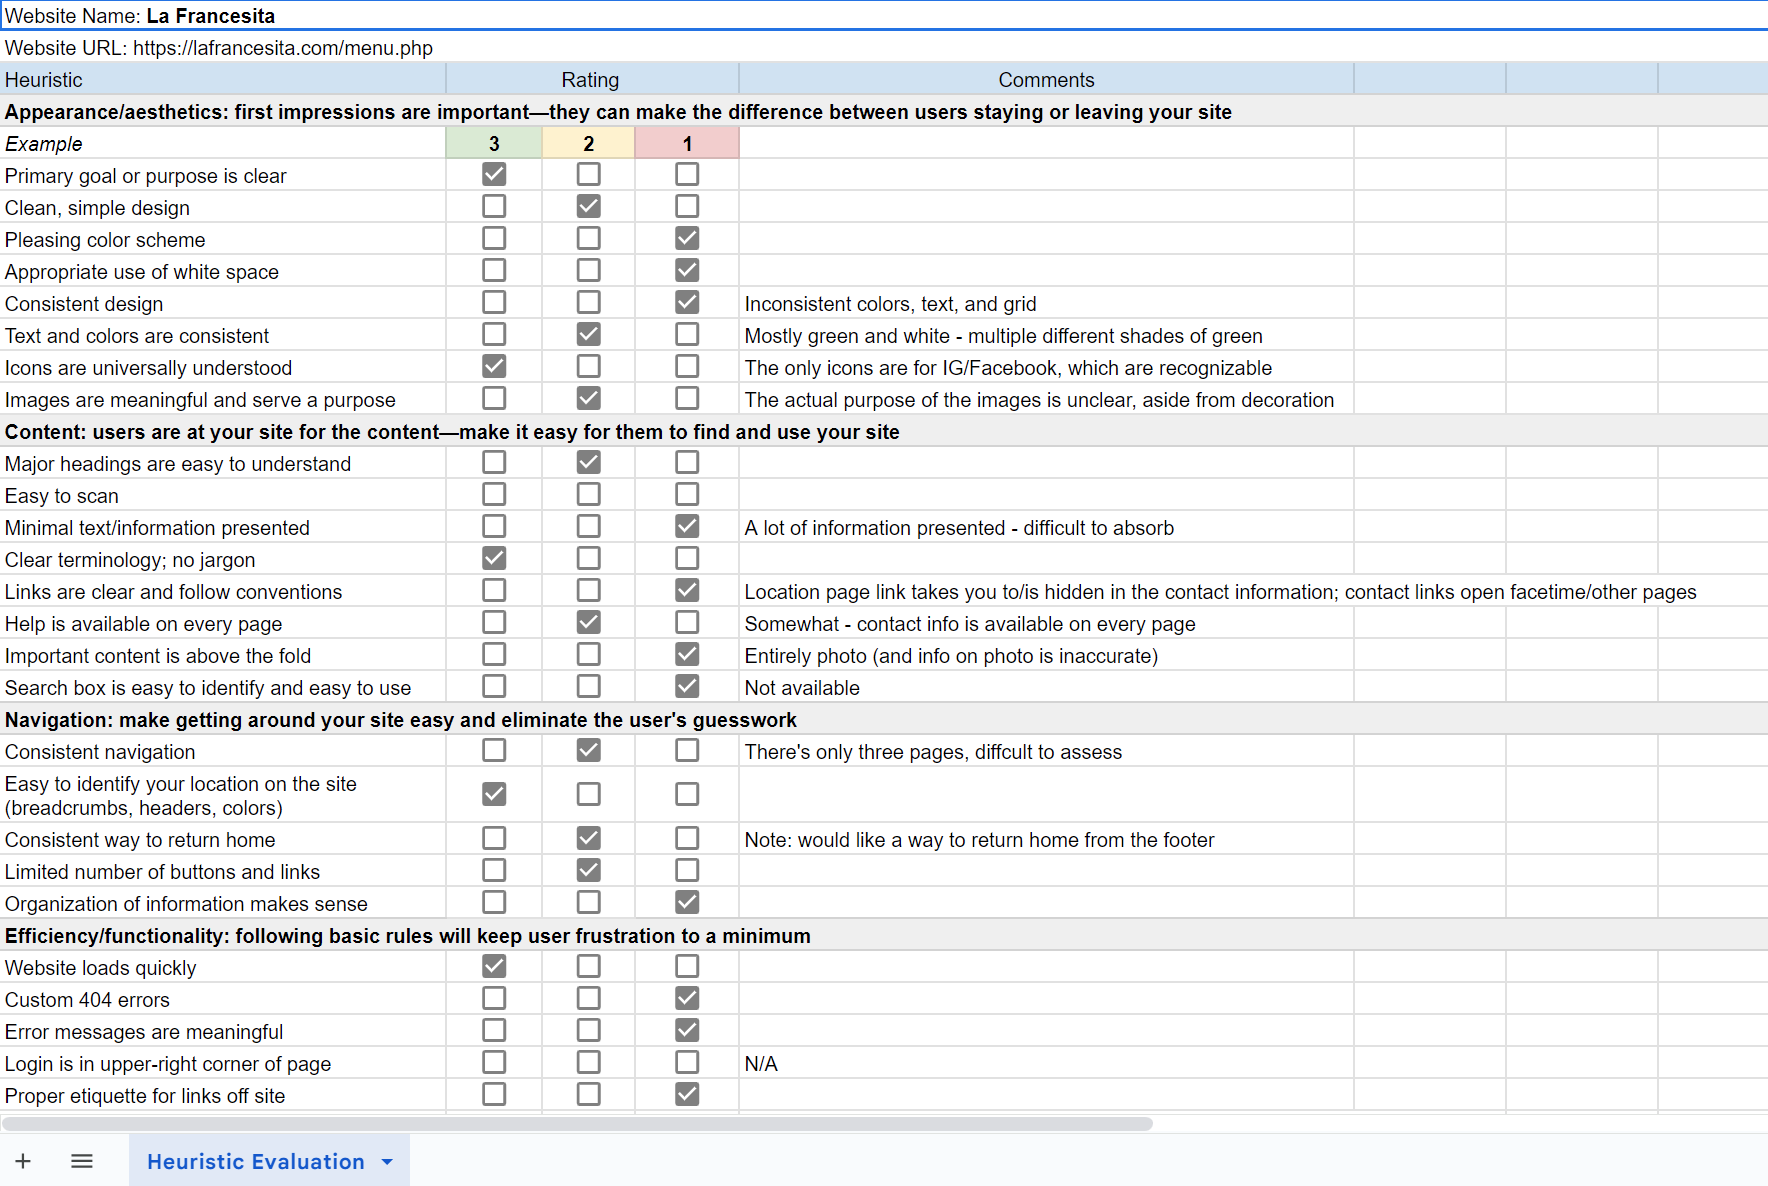1768x1186 pixels.
Task: Select the yellow example cell with 2
Action: tap(589, 143)
